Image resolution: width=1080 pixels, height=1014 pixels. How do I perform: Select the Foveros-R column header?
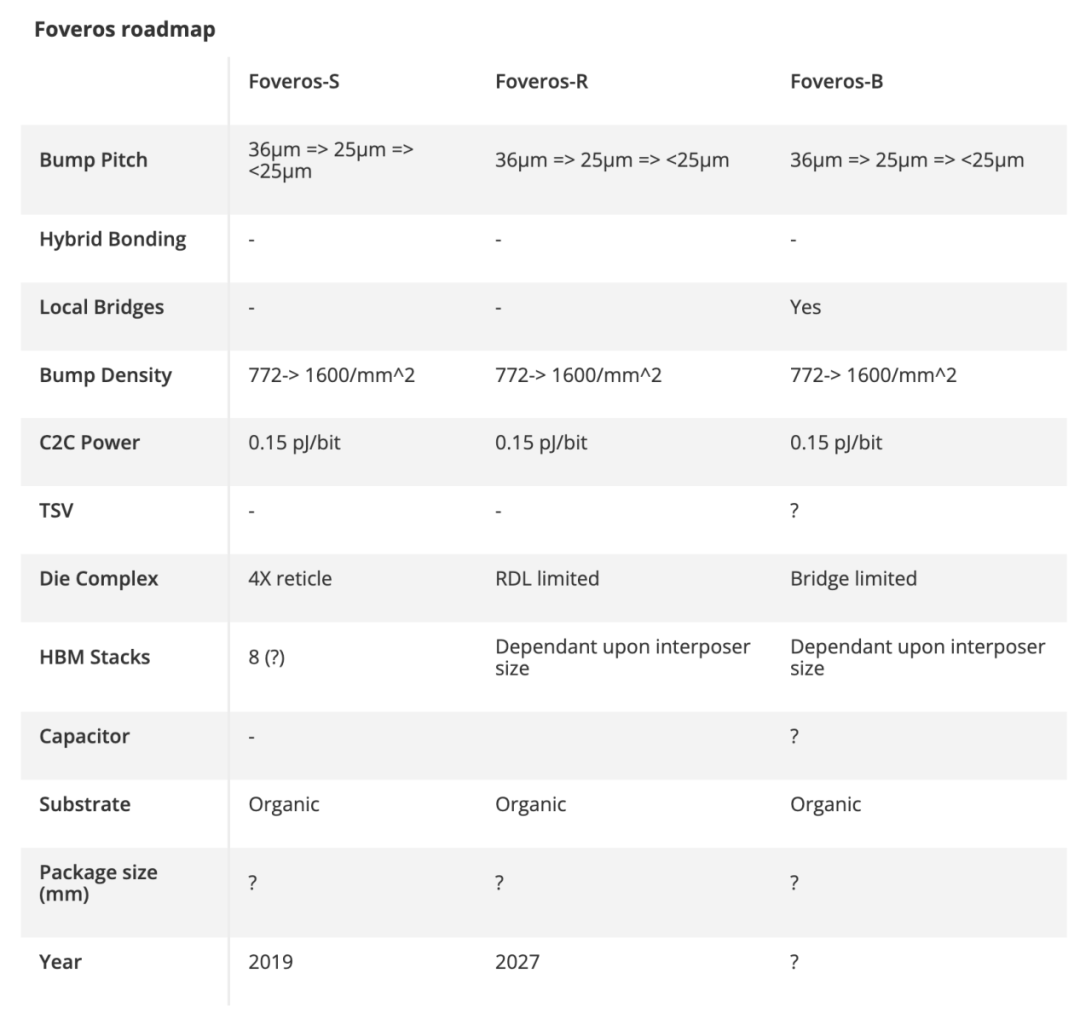[x=541, y=81]
